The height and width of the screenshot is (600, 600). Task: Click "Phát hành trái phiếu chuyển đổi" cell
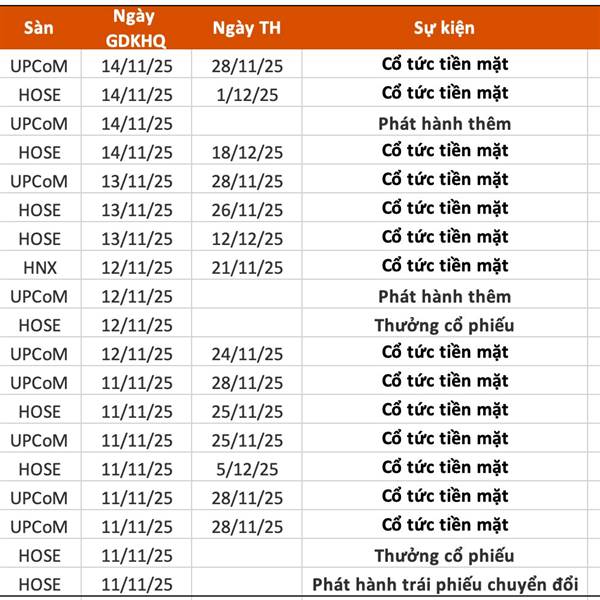(x=445, y=584)
